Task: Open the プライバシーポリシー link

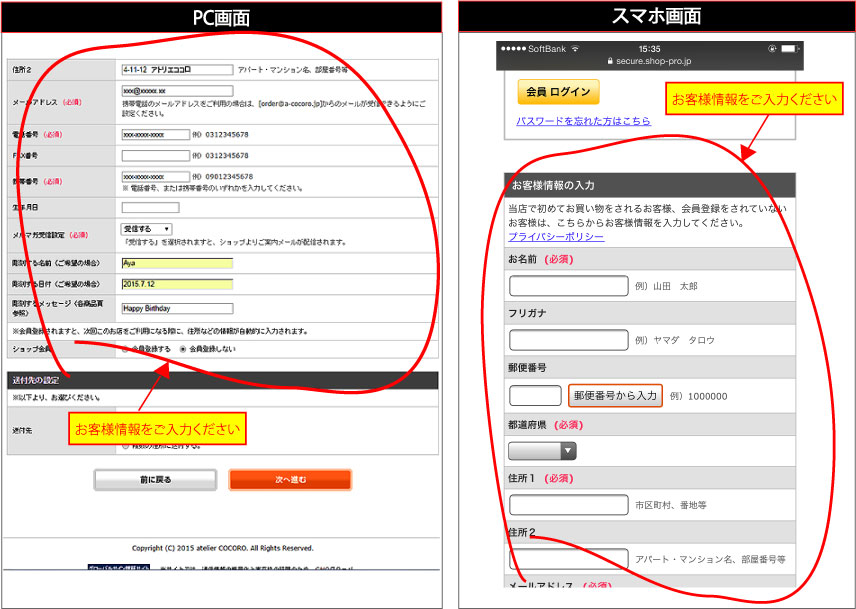Action: [556, 237]
